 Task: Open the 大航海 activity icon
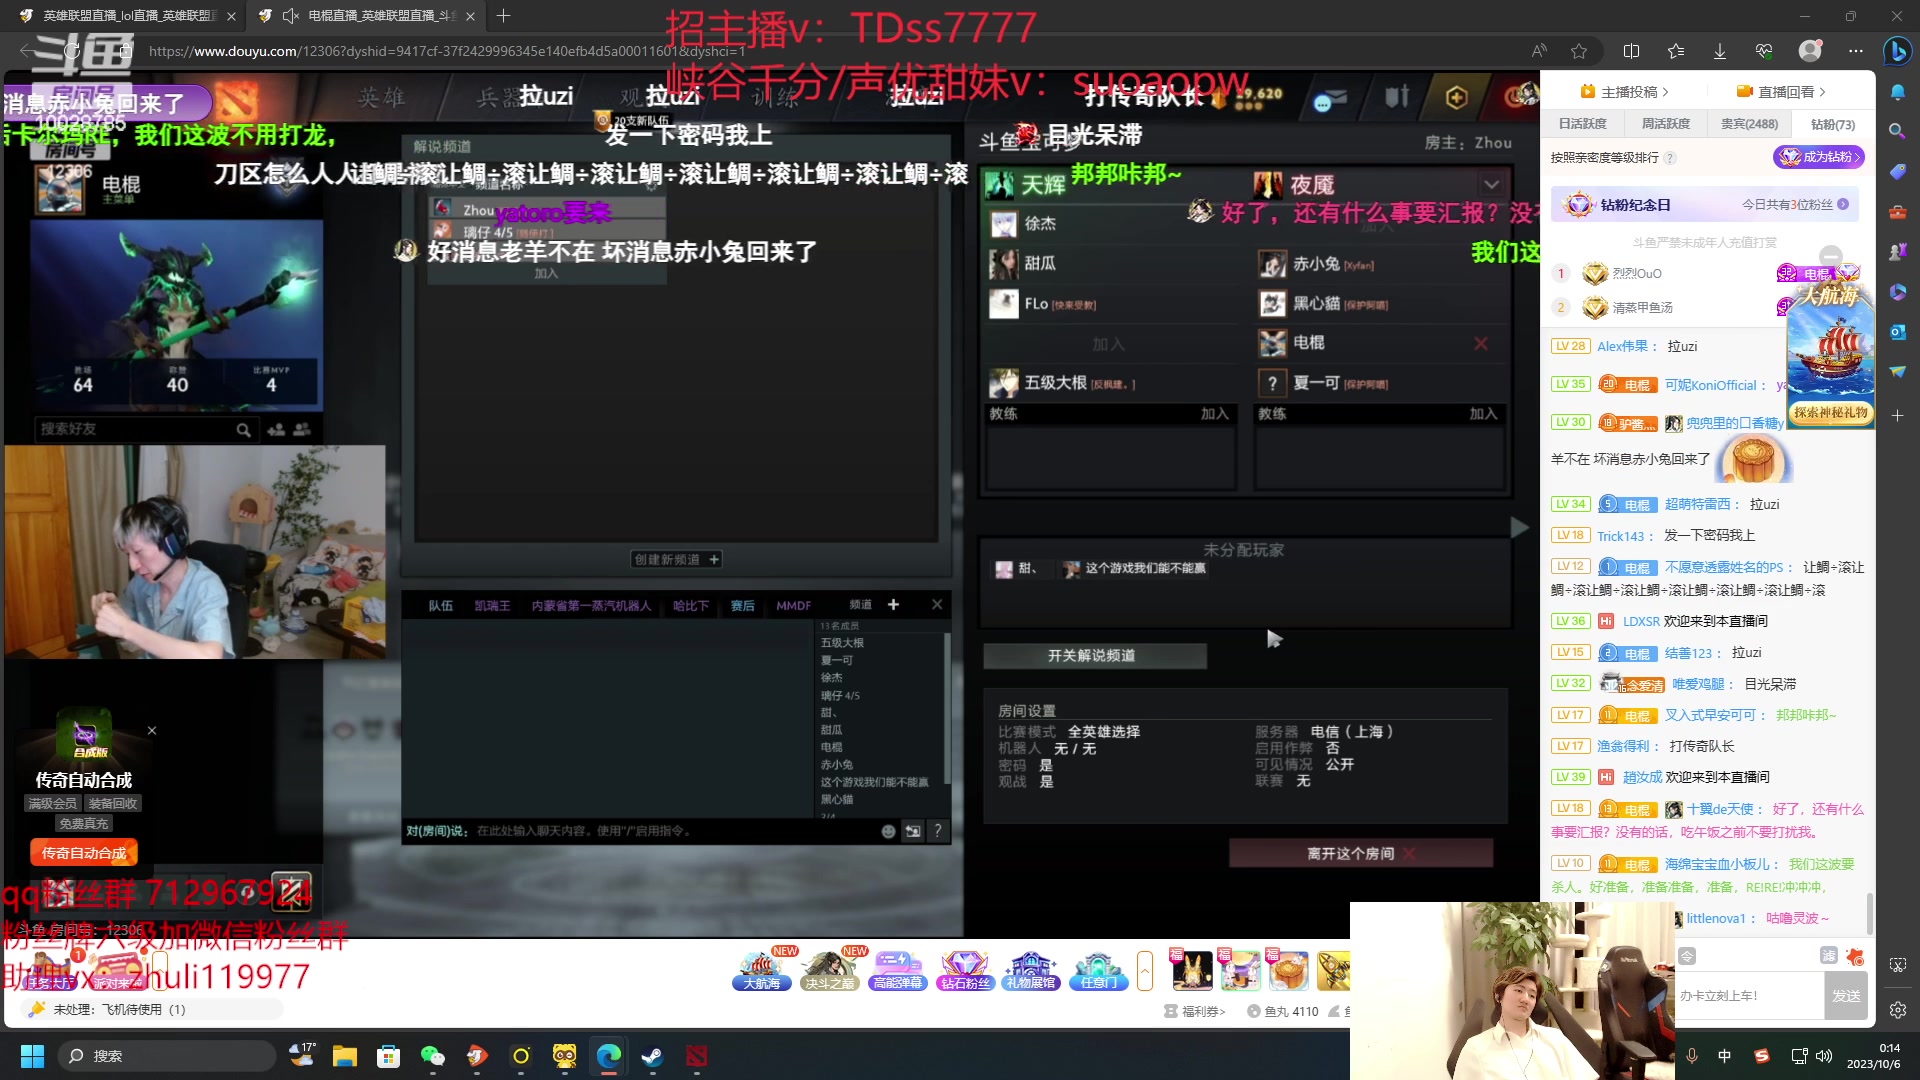[x=762, y=969]
